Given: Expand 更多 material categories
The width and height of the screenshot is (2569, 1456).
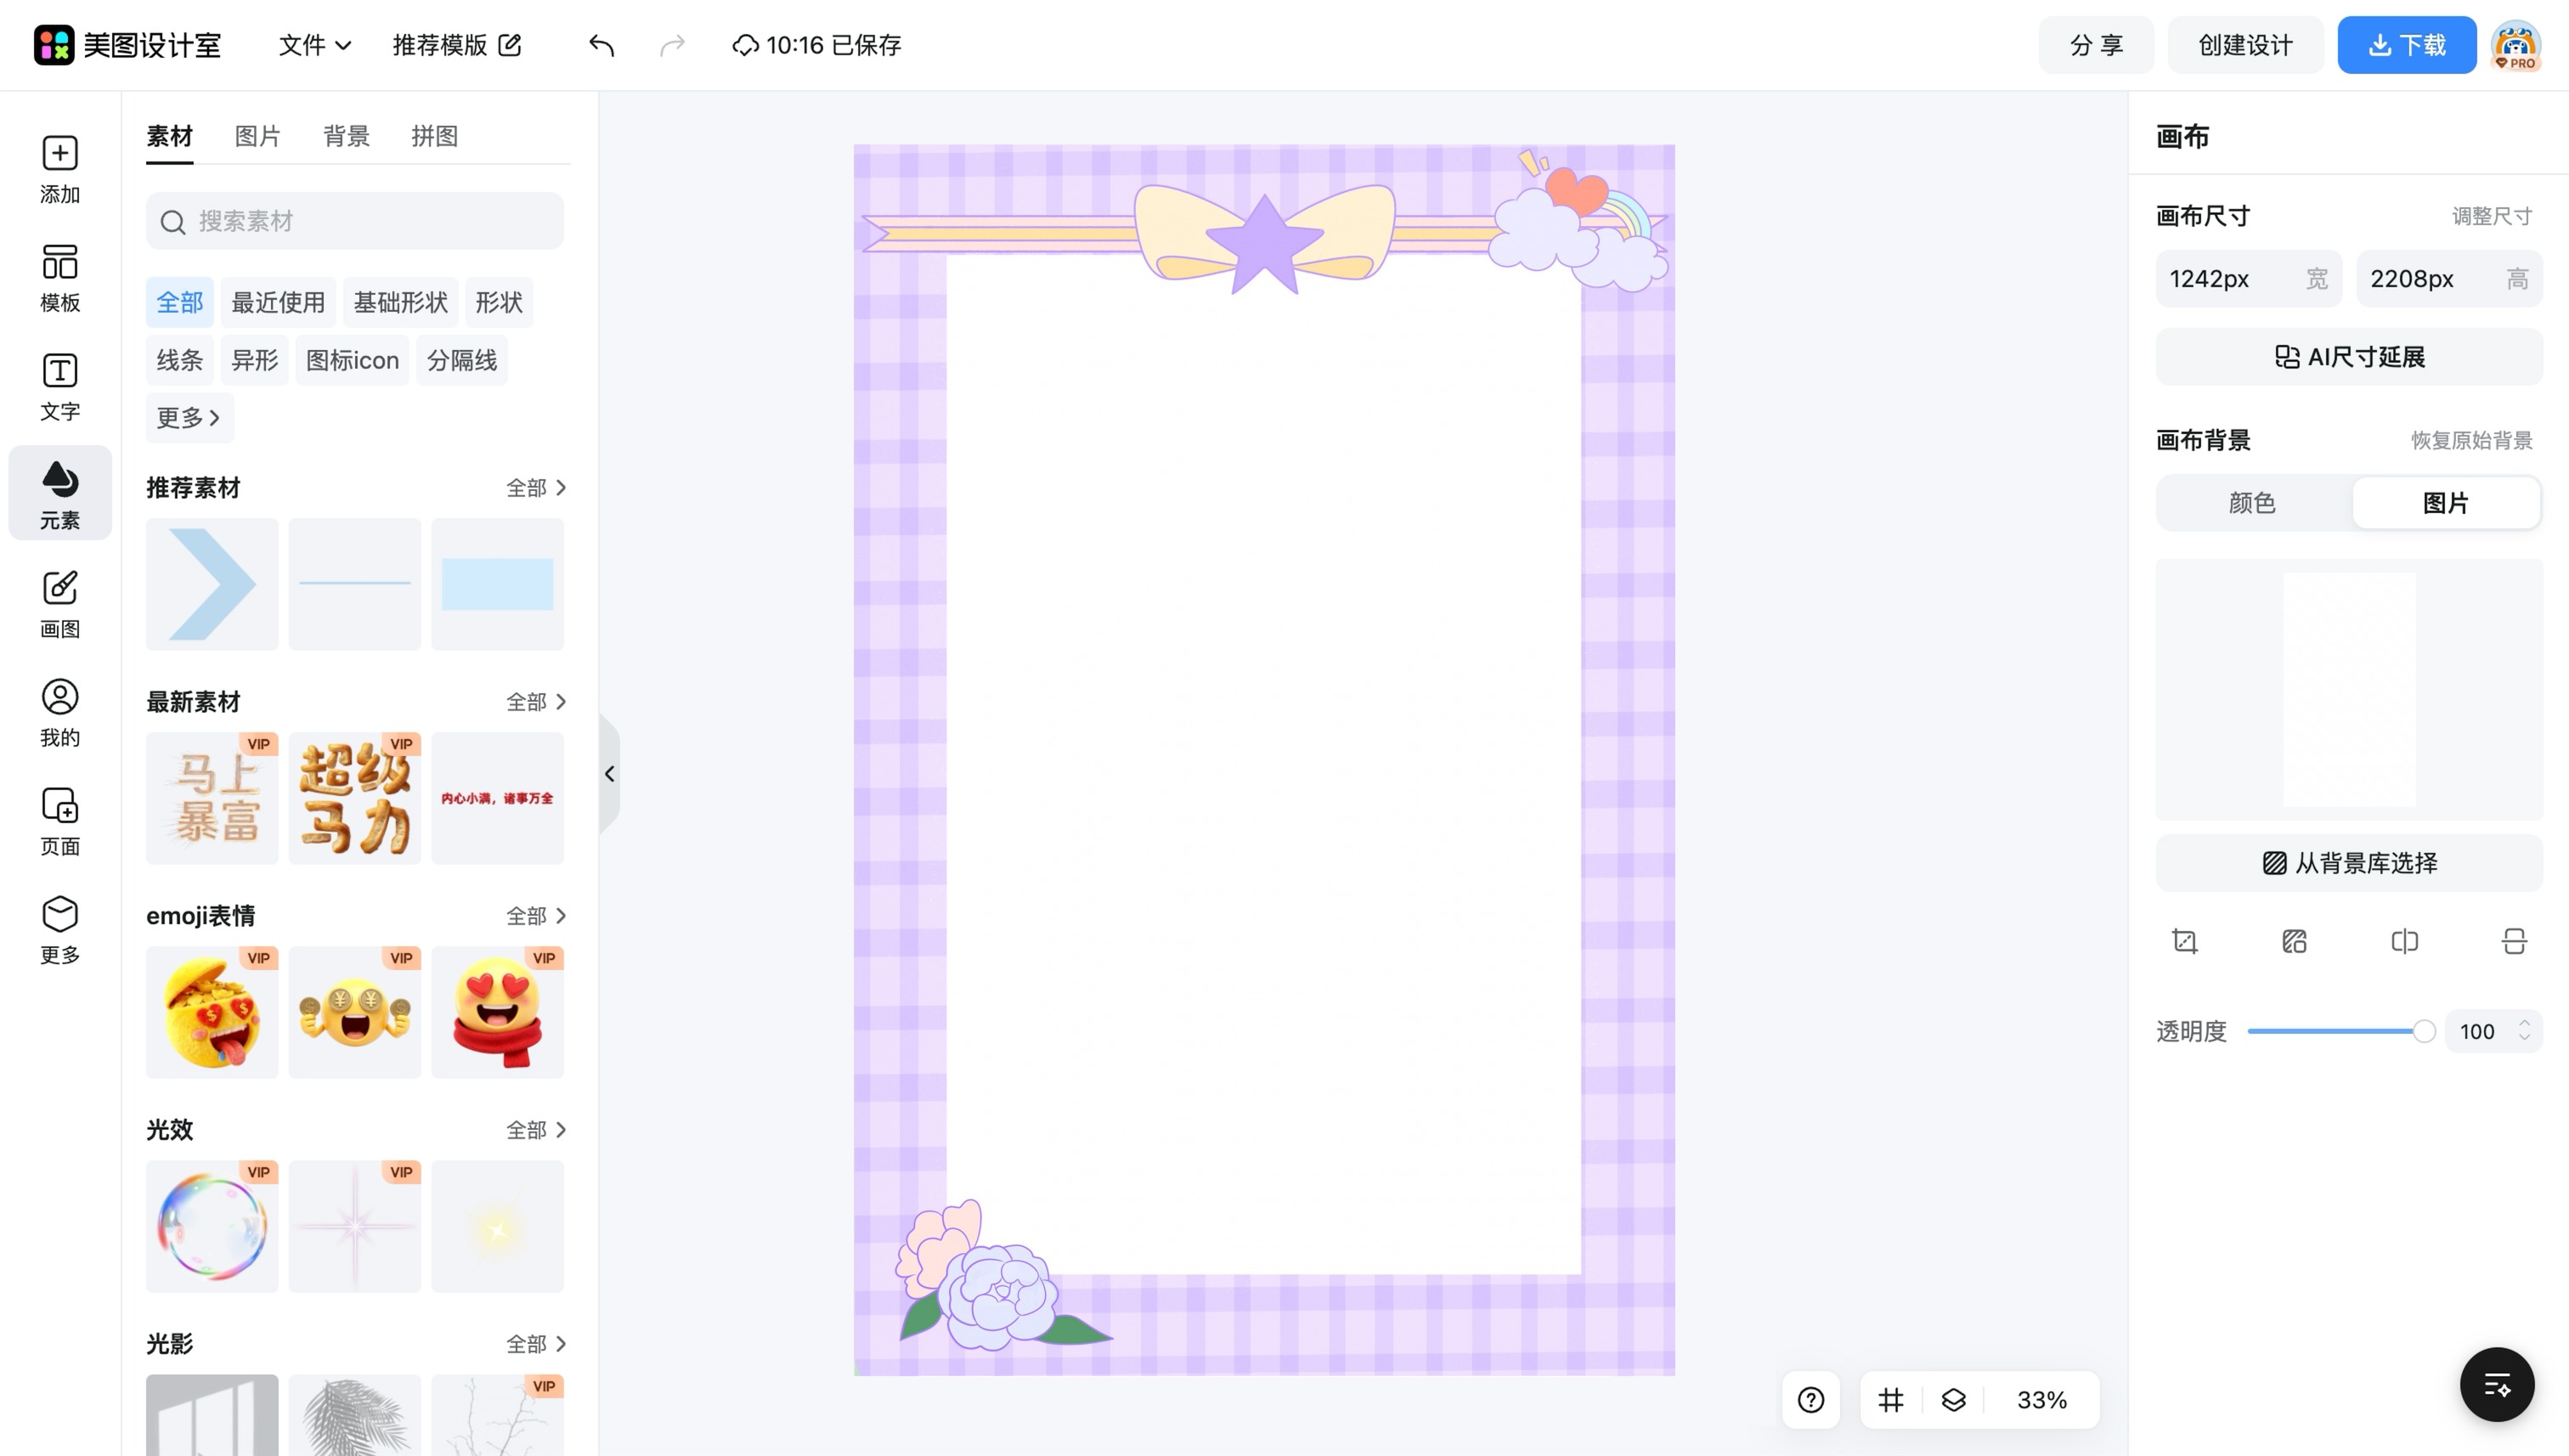Looking at the screenshot, I should coord(189,418).
